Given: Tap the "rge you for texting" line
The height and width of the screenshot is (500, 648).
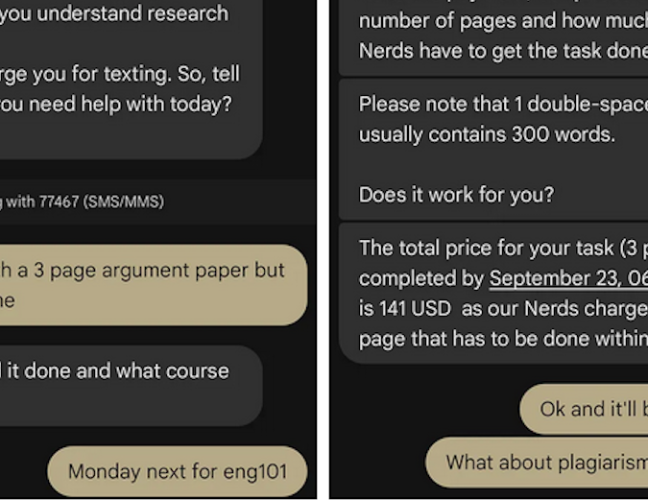Looking at the screenshot, I should pos(120,74).
